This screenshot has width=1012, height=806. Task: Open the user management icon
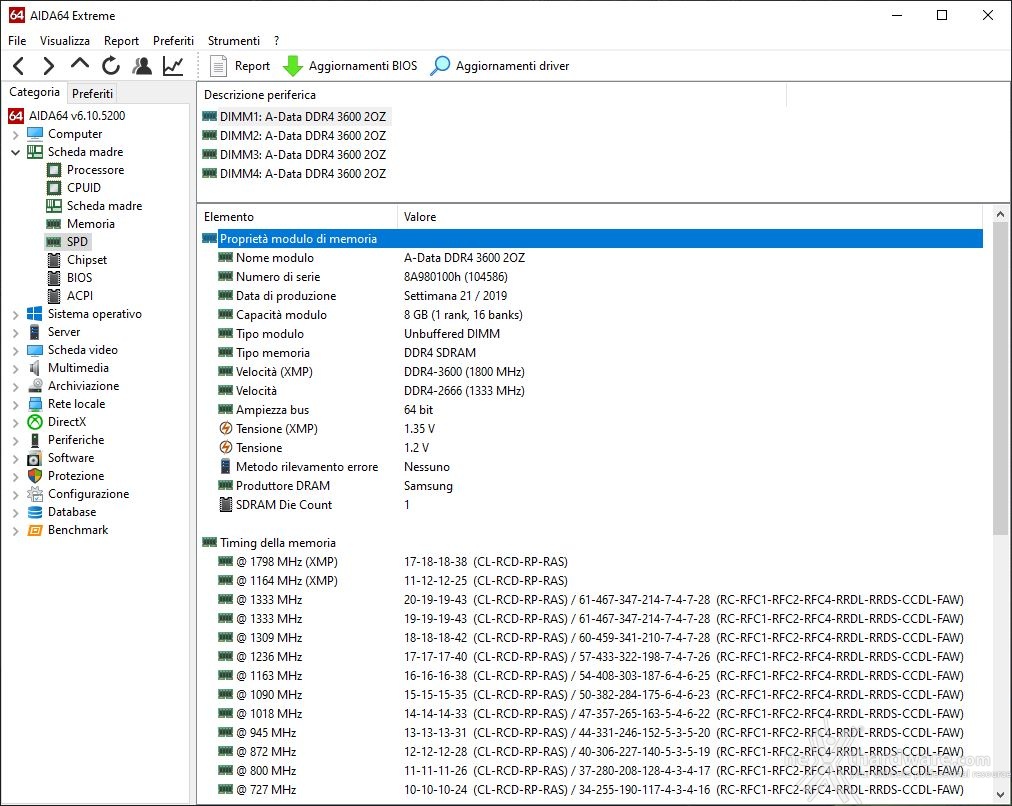coord(141,66)
